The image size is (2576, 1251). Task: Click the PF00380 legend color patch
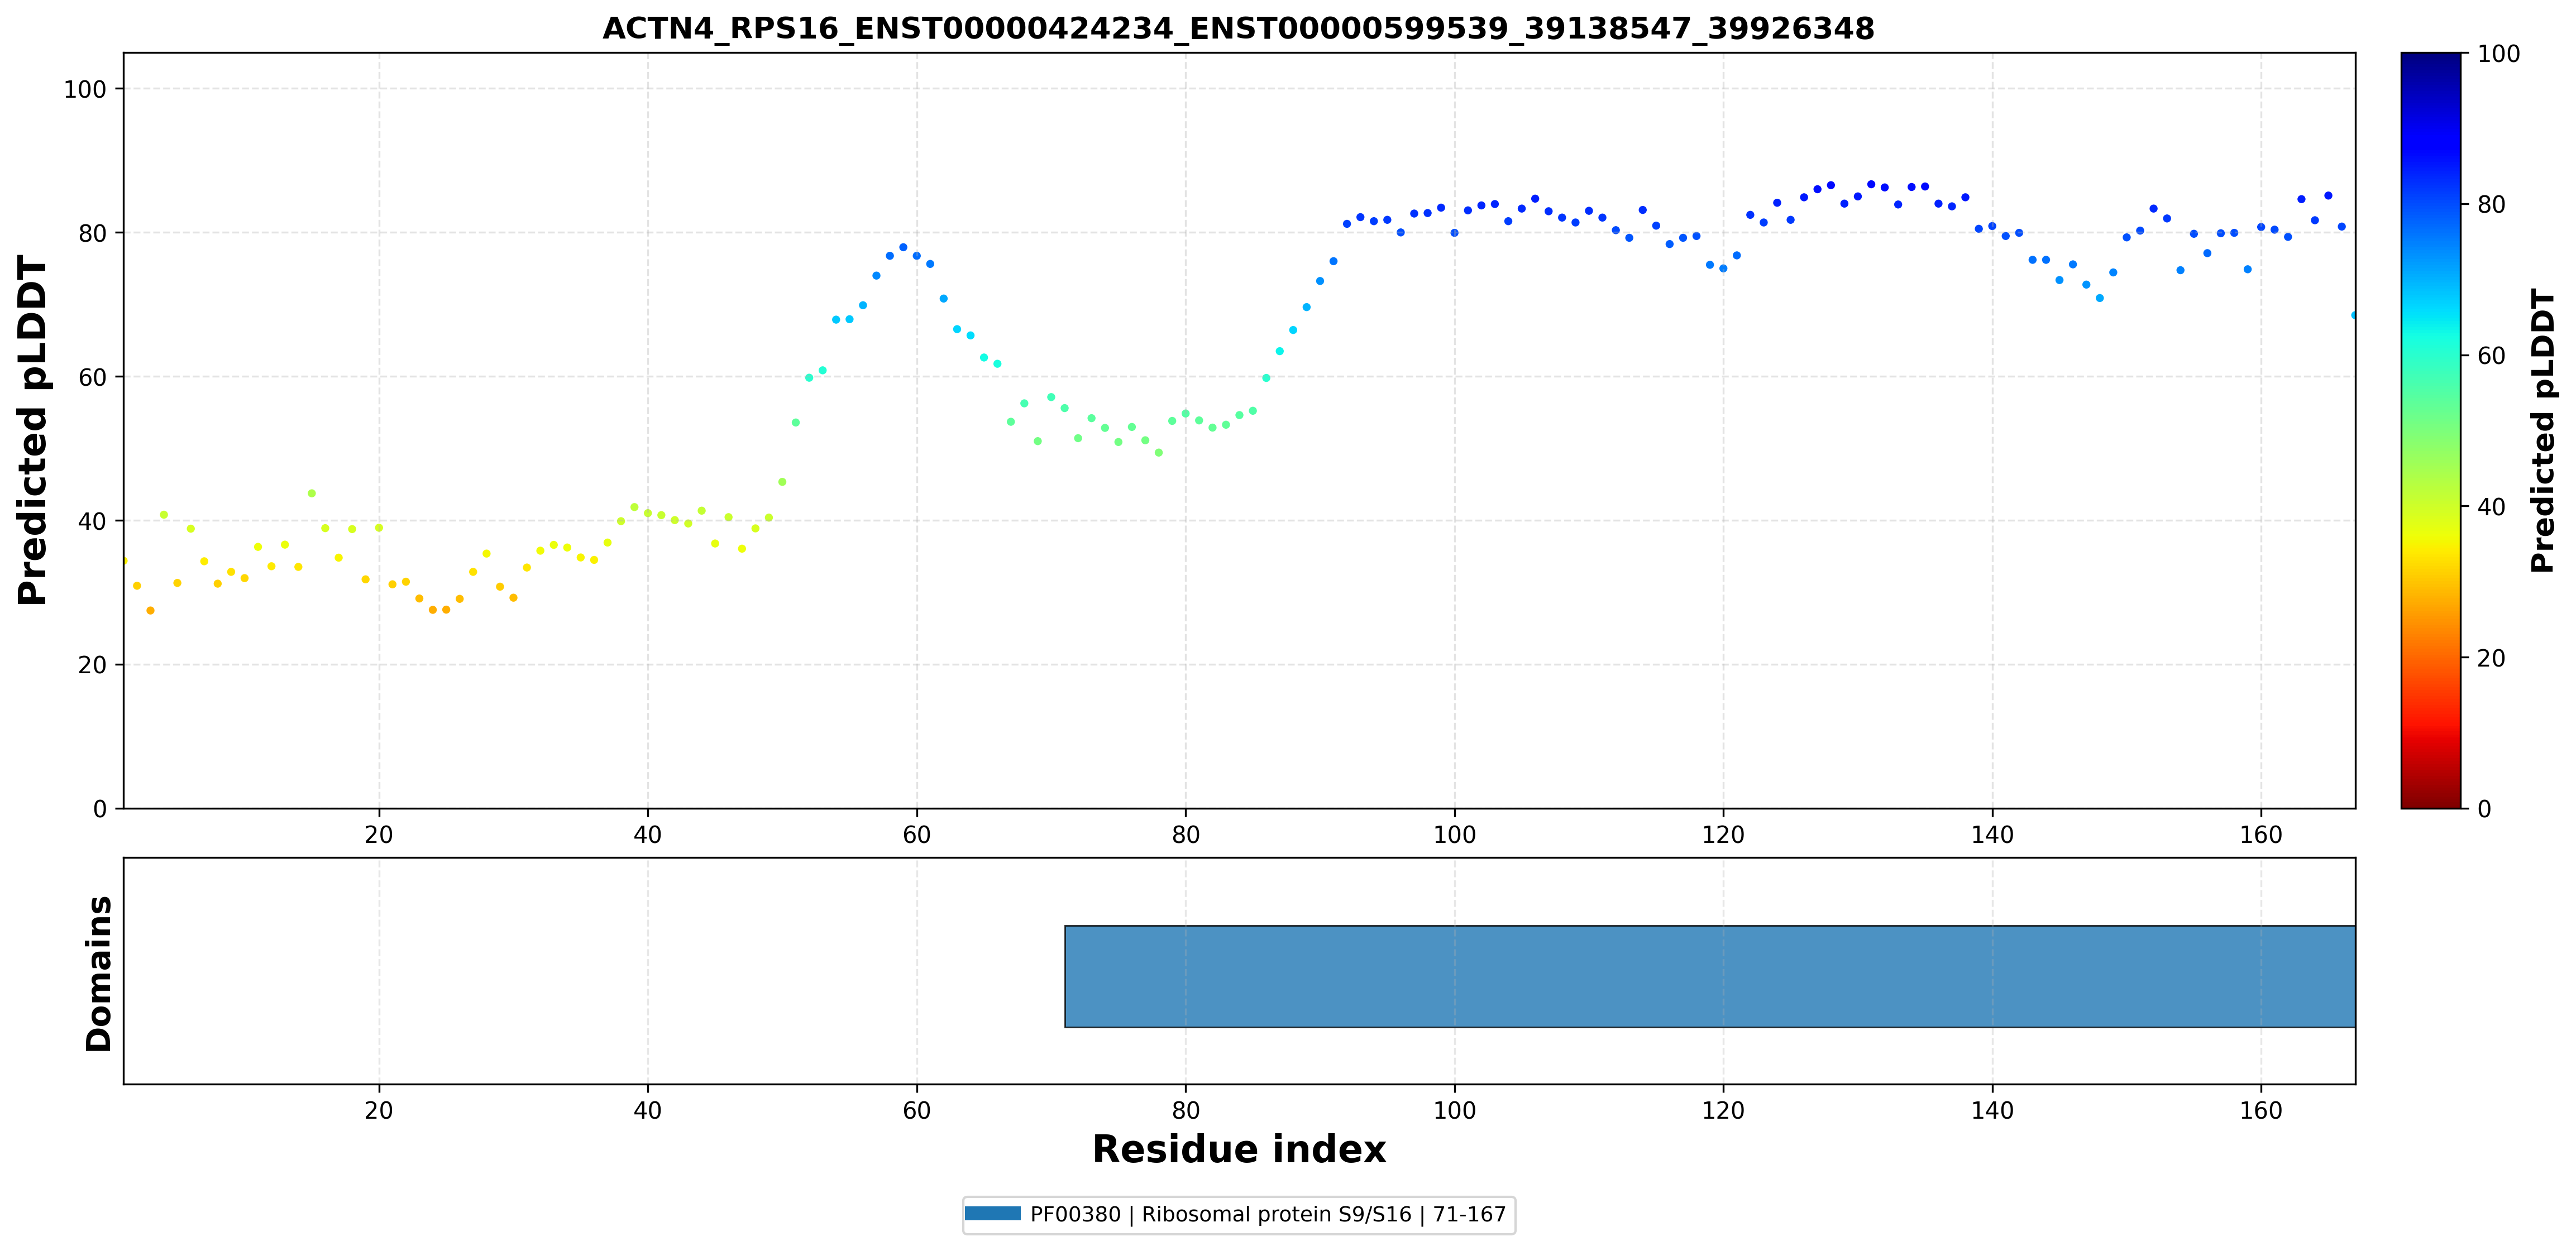coord(992,1214)
